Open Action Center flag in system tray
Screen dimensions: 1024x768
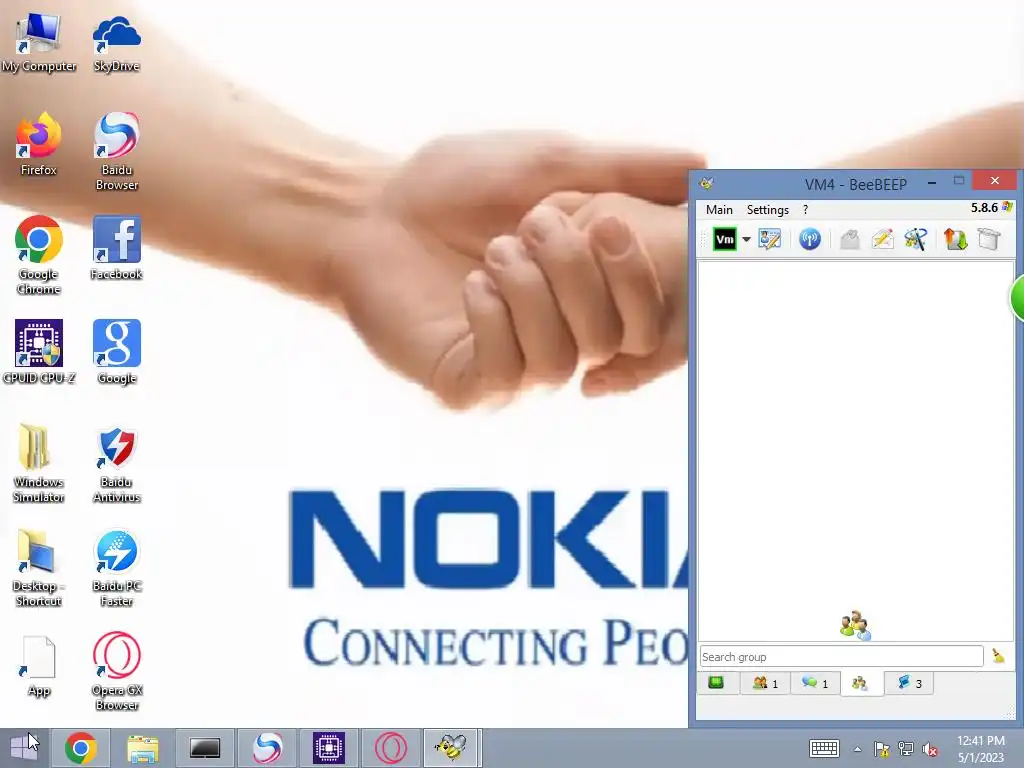coord(881,750)
